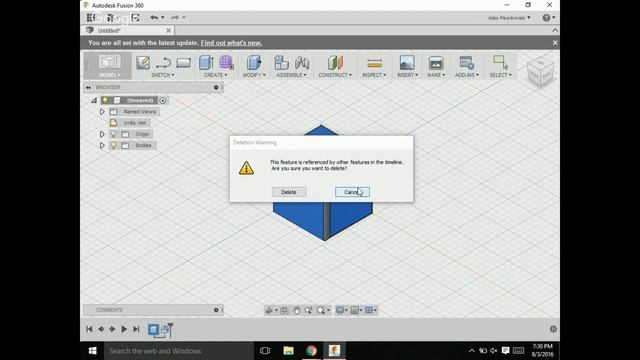Click the Make 3D print icon

(x=436, y=63)
